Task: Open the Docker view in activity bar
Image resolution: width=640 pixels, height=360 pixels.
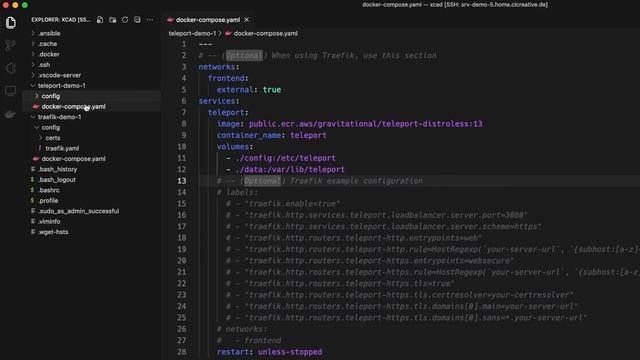Action: 11,114
